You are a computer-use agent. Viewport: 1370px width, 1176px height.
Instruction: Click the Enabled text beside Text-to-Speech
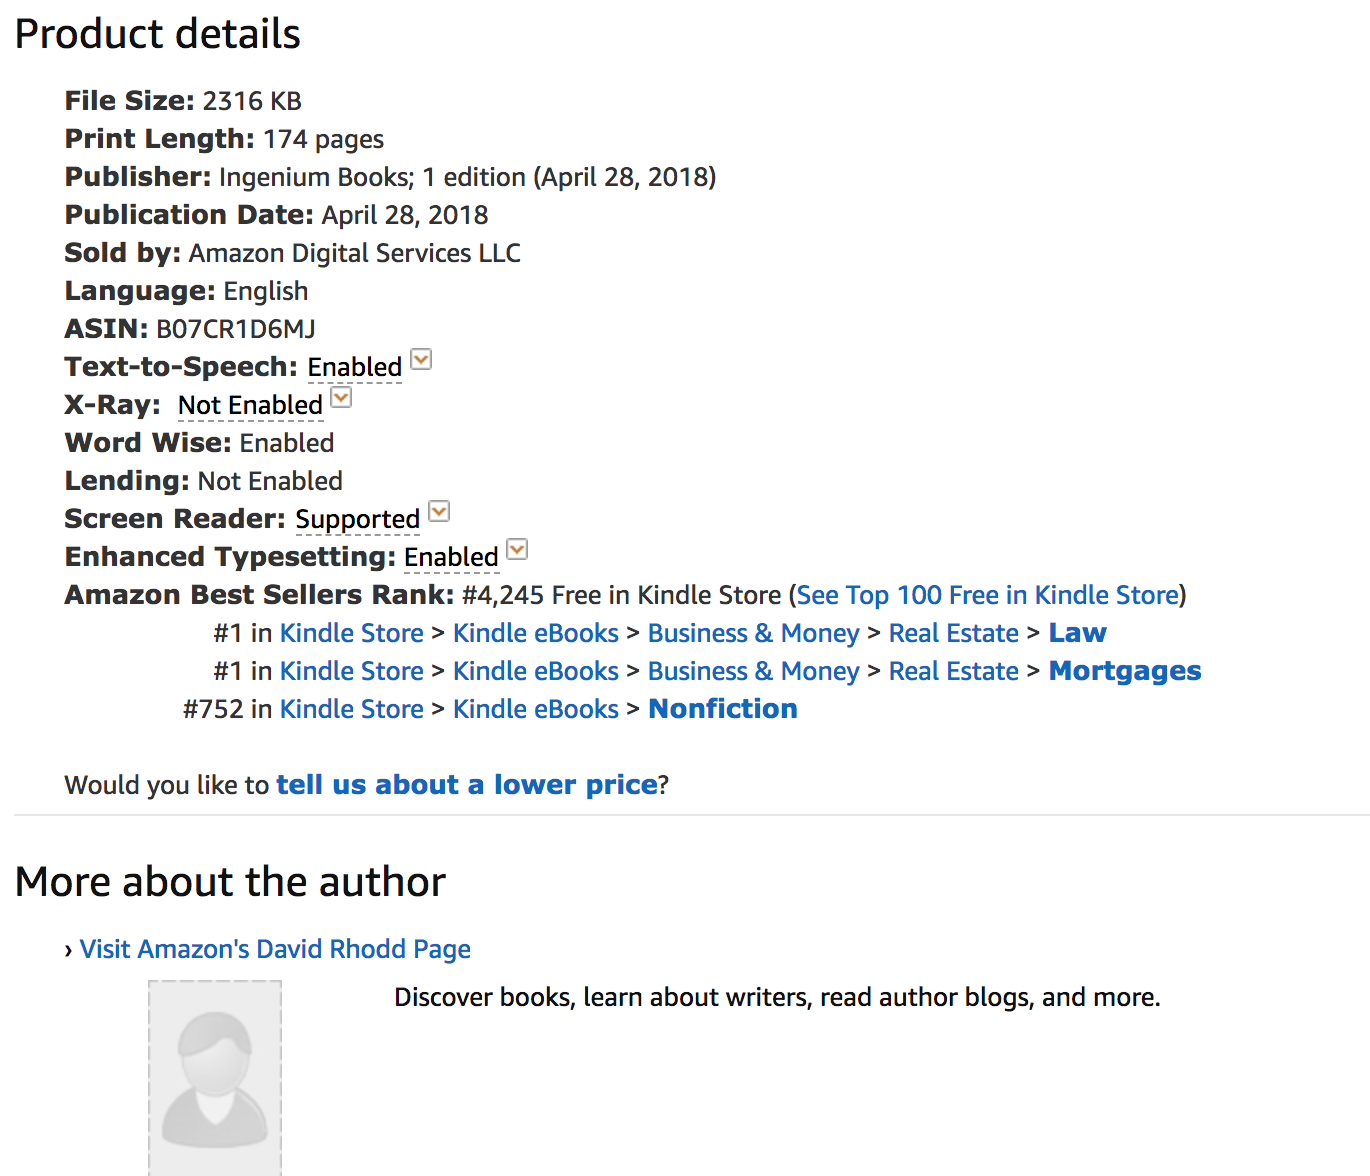[x=354, y=366]
